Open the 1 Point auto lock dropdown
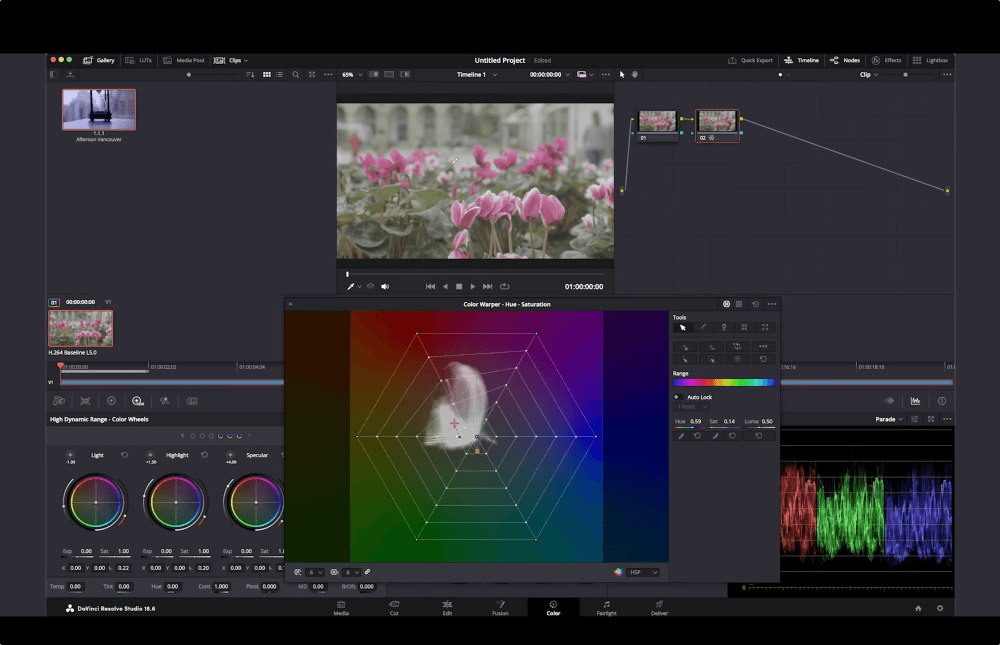Image resolution: width=1000 pixels, height=645 pixels. [693, 407]
